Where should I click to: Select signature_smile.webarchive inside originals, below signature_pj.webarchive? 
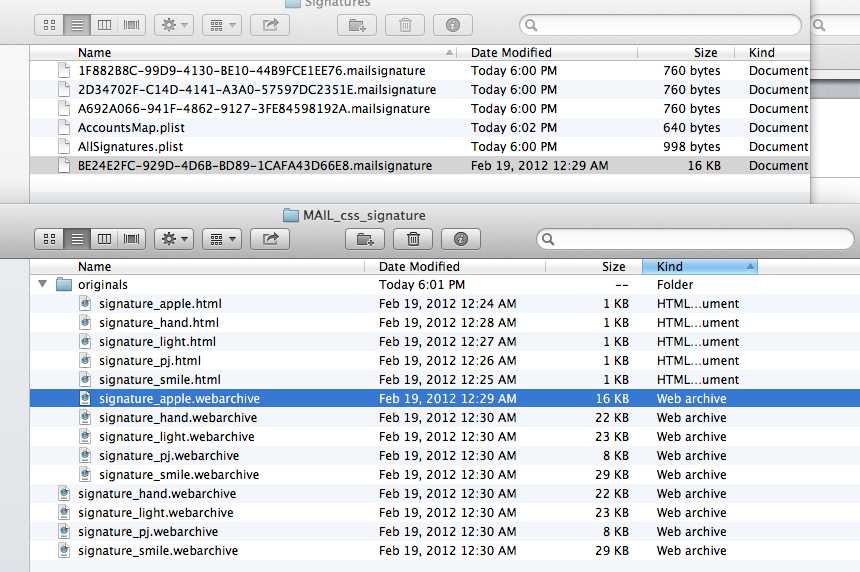pos(445,475)
